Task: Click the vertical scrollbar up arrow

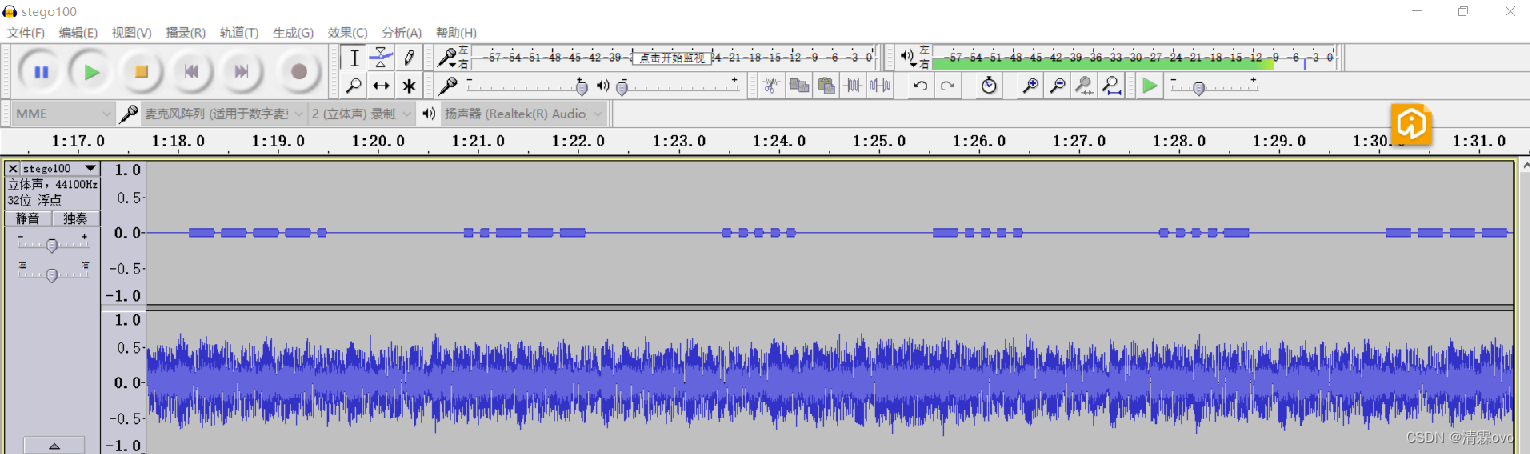Action: coord(1524,164)
